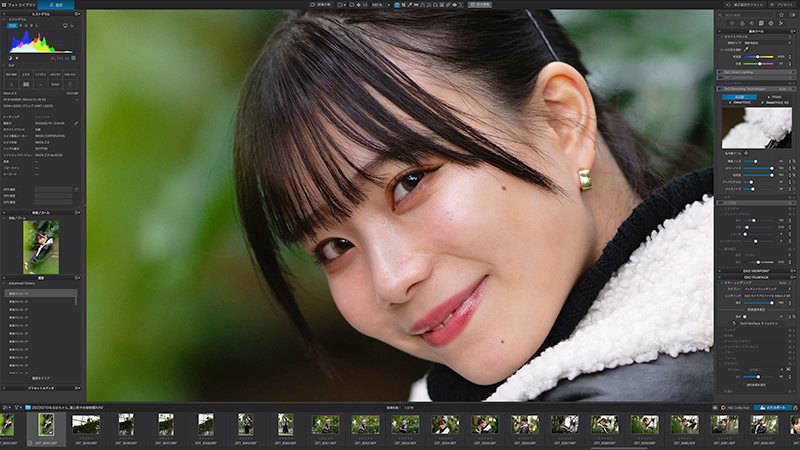
Task: Open the color rendering category dropdown
Action: 767,289
